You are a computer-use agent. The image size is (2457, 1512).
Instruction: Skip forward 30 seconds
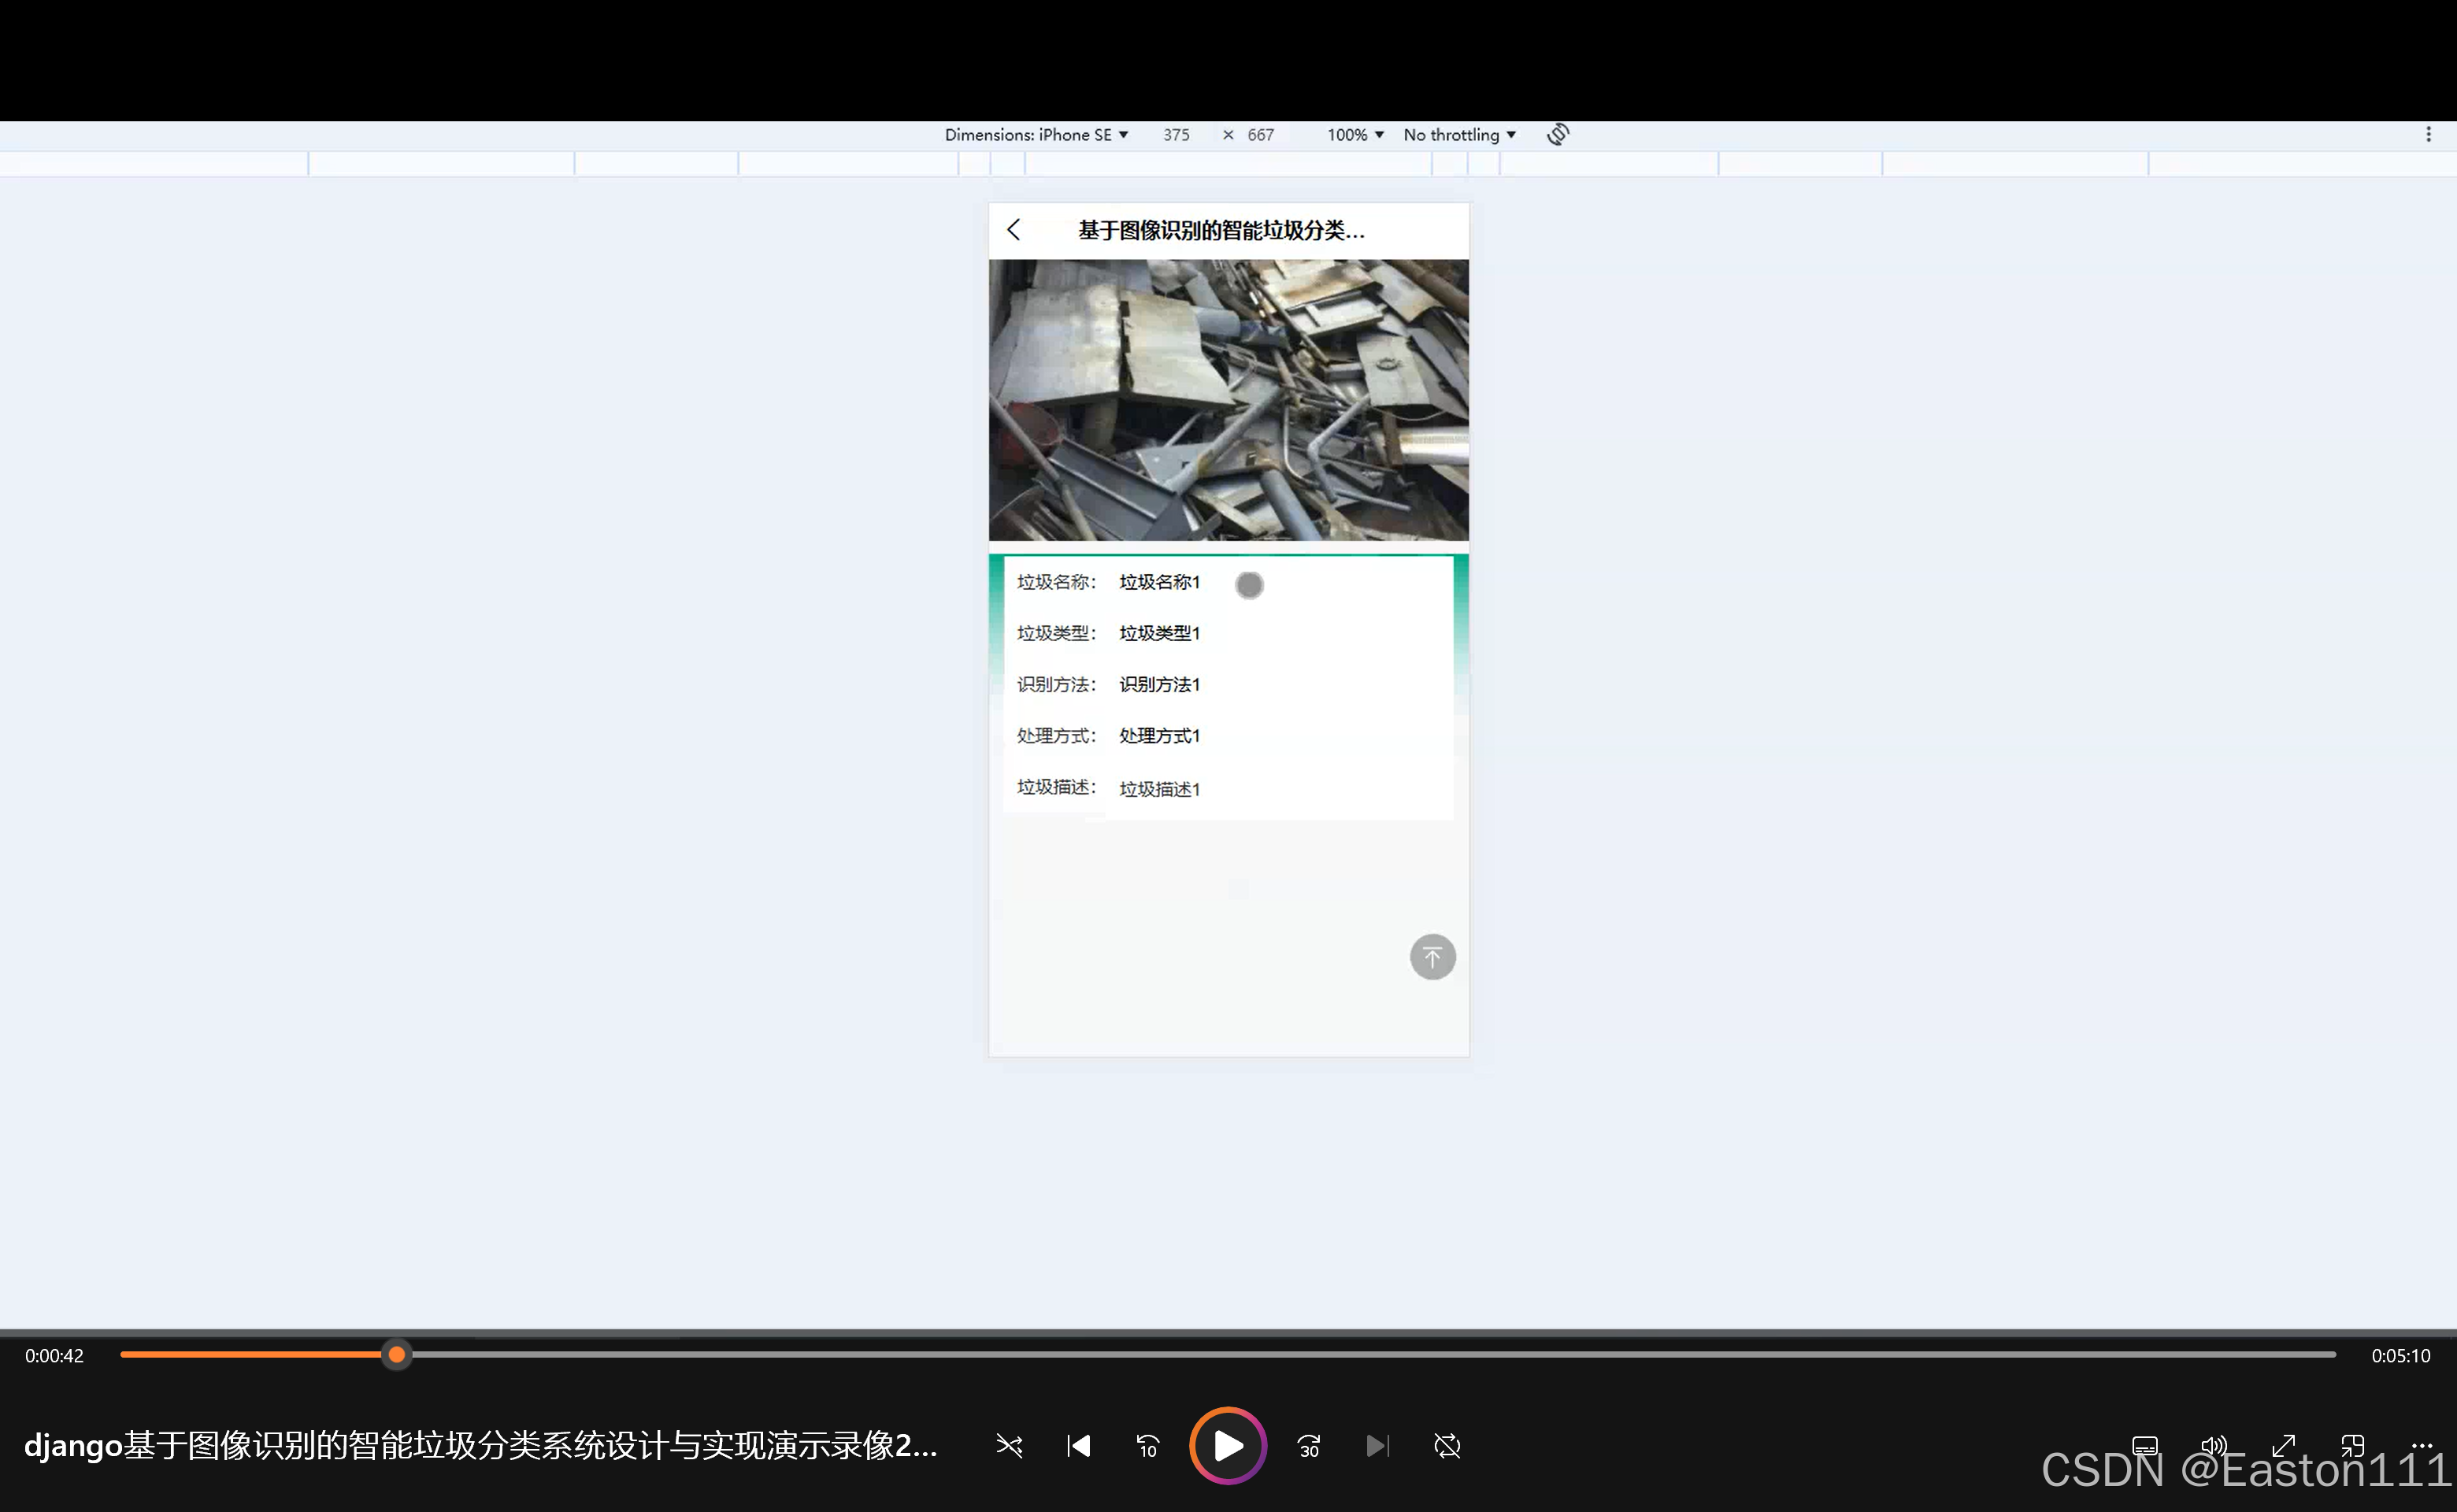click(1309, 1446)
